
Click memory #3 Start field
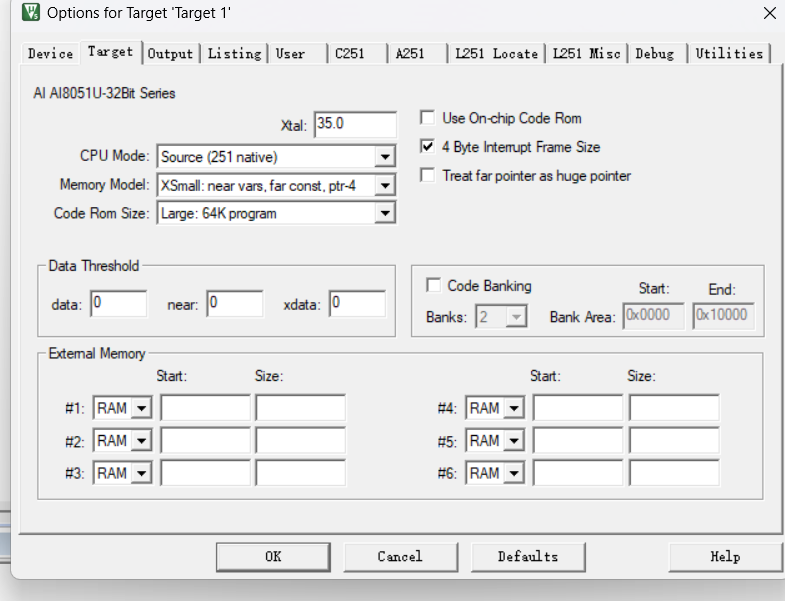point(205,473)
